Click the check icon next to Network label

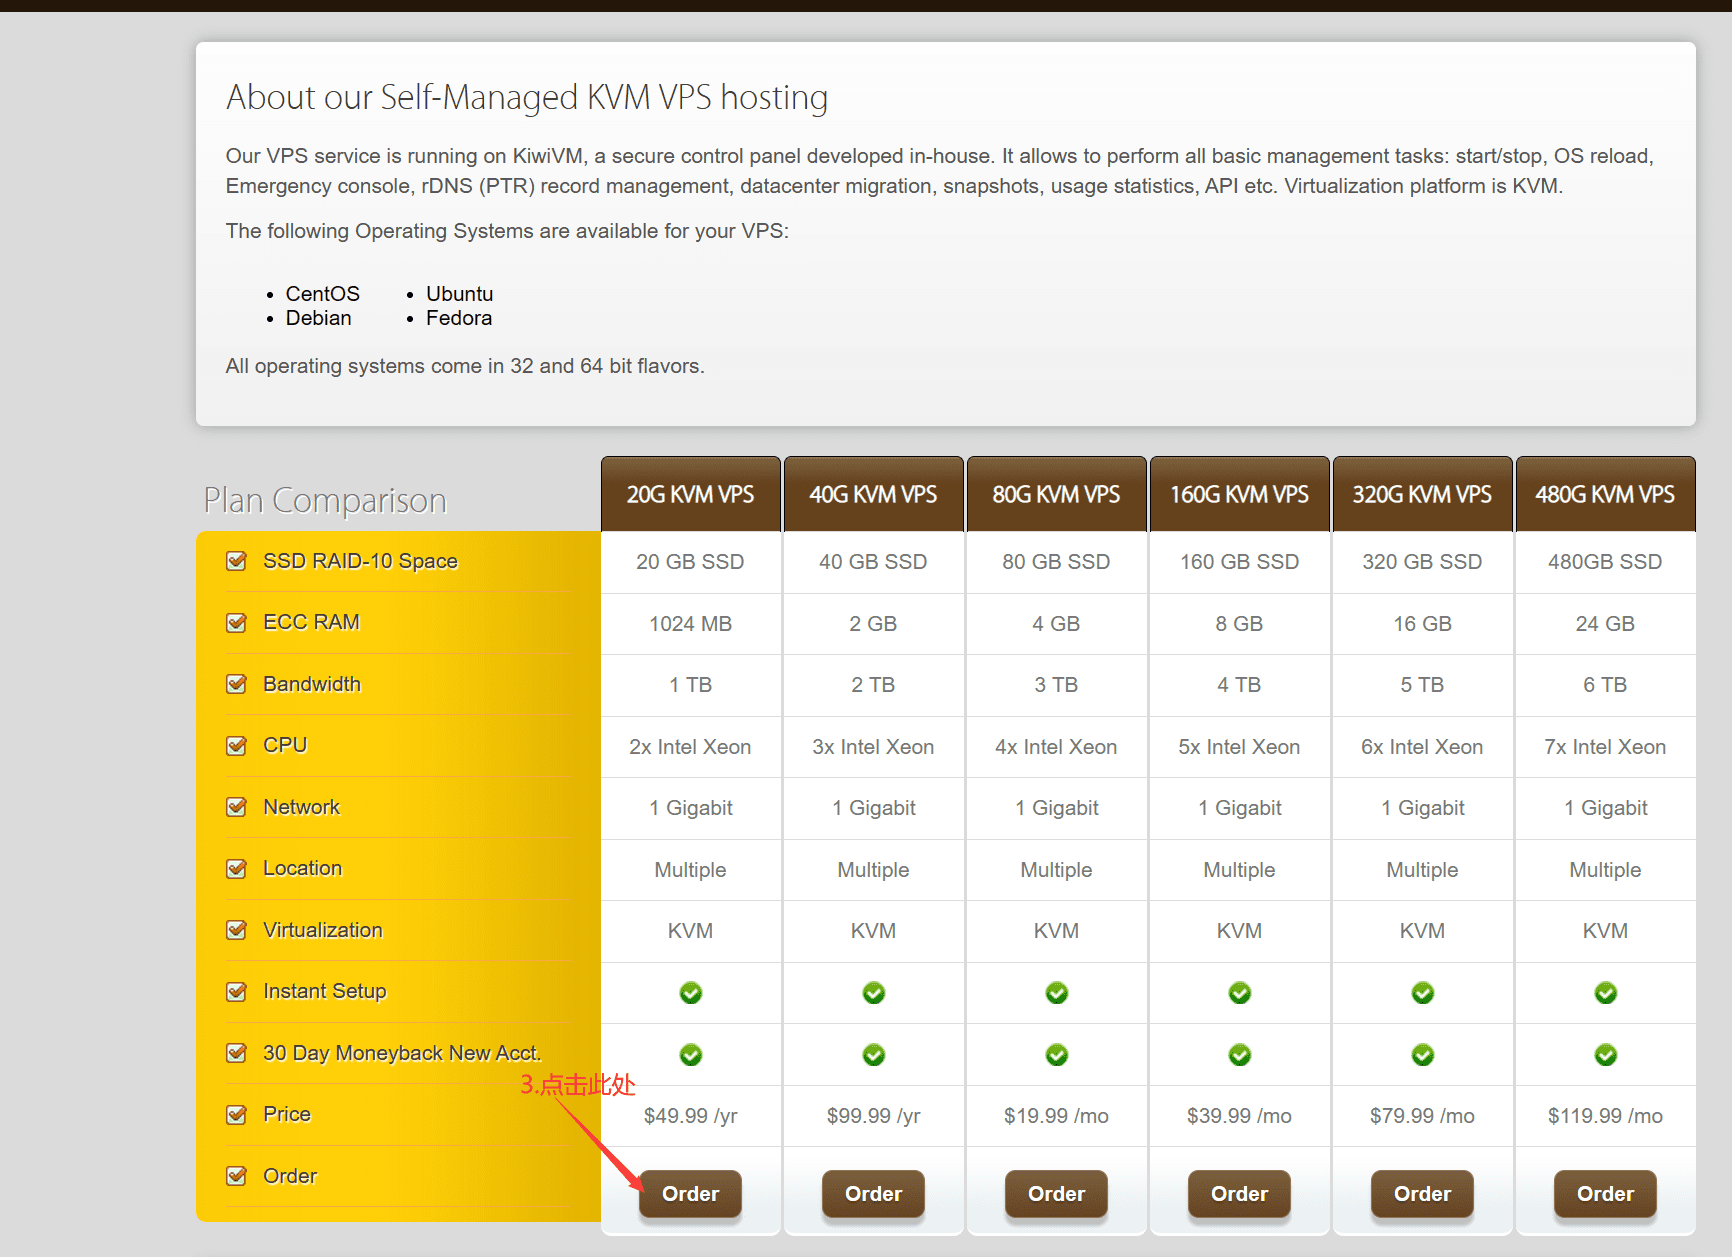pyautogui.click(x=237, y=807)
